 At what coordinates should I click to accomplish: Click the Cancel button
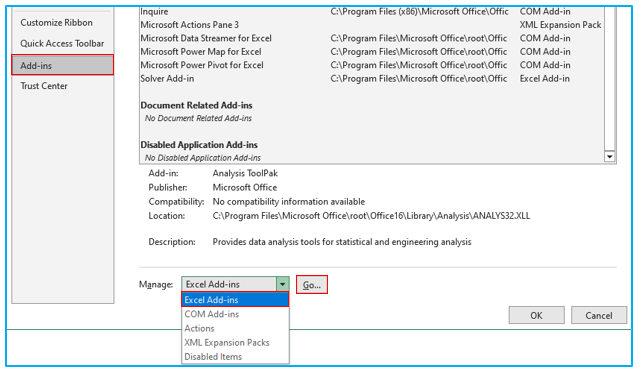point(599,315)
